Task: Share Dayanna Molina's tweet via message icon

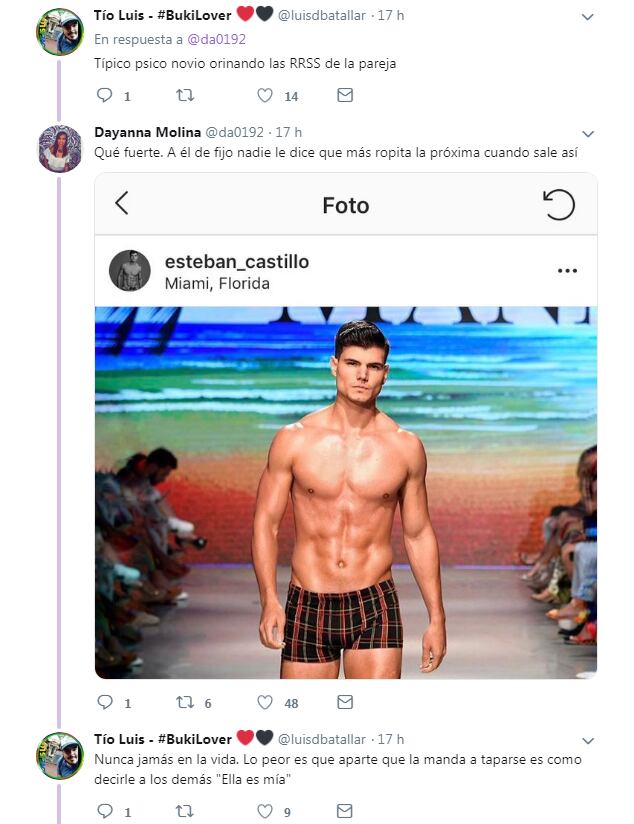Action: (x=345, y=703)
